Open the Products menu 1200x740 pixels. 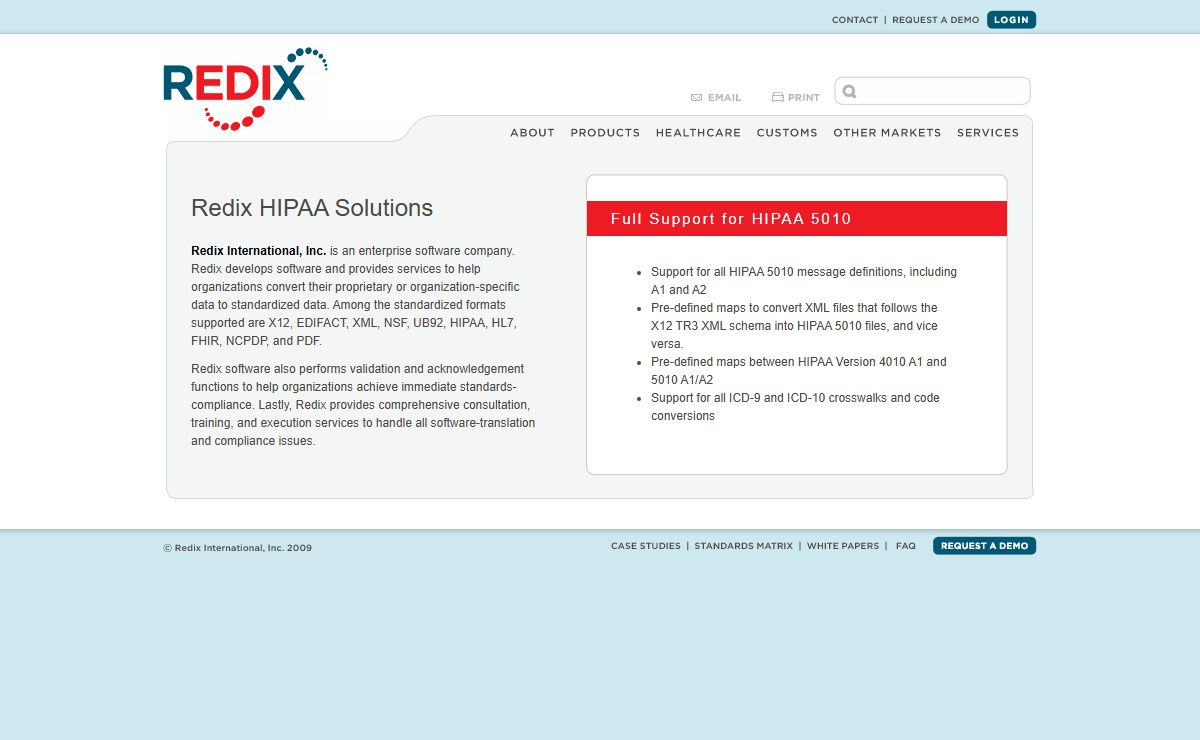605,132
